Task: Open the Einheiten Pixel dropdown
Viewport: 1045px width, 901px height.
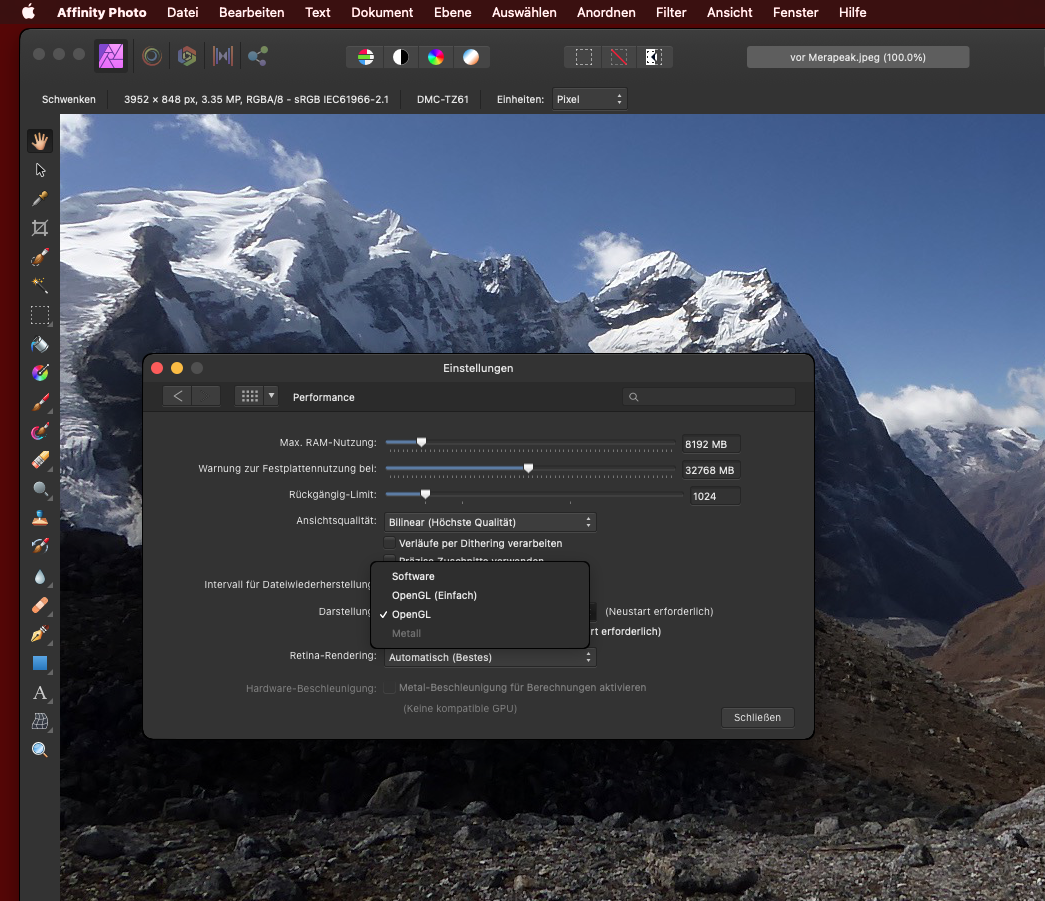Action: tap(589, 99)
